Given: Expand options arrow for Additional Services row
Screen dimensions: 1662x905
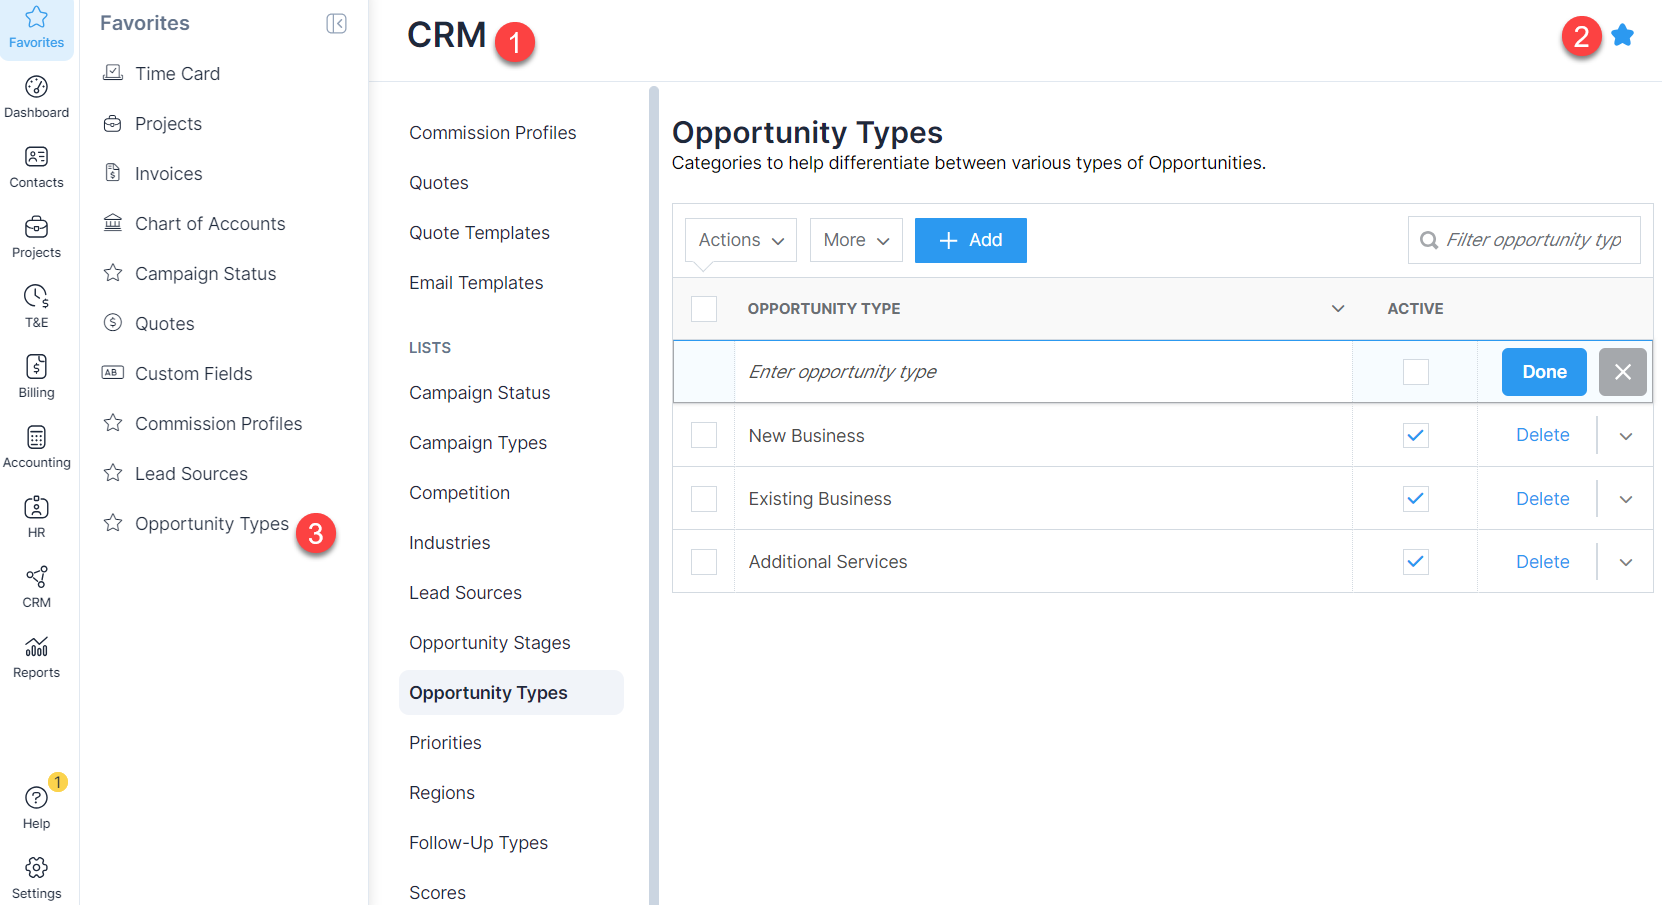Looking at the screenshot, I should point(1626,562).
